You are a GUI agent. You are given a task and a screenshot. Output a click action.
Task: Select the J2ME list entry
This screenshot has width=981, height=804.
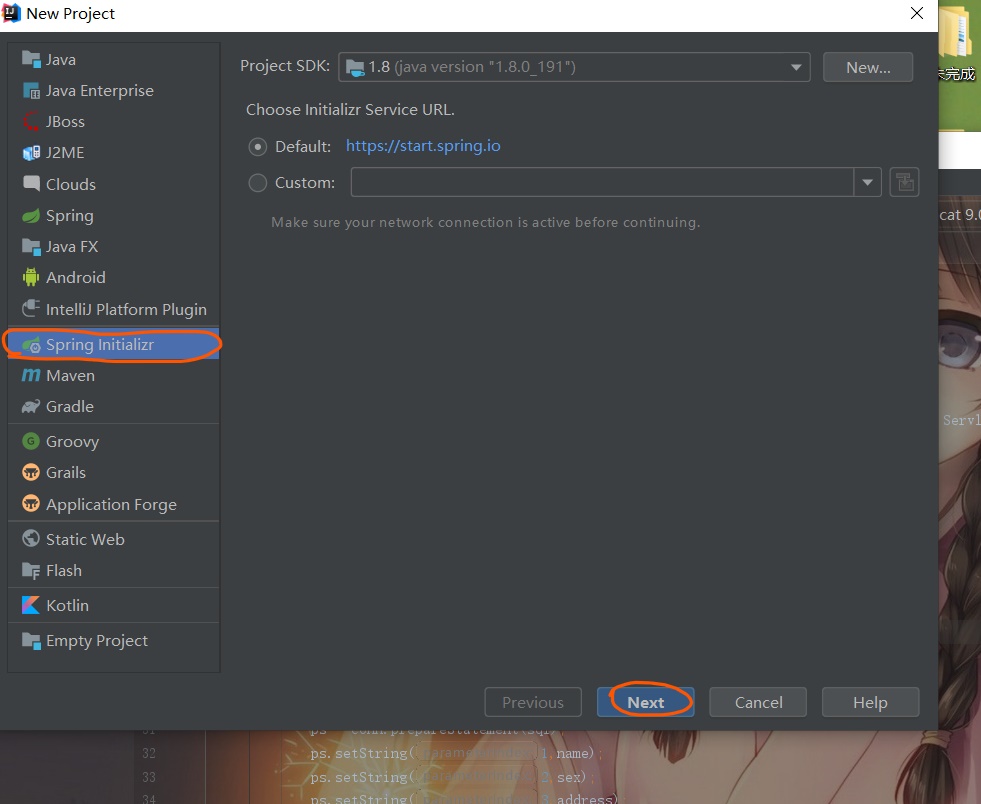113,153
